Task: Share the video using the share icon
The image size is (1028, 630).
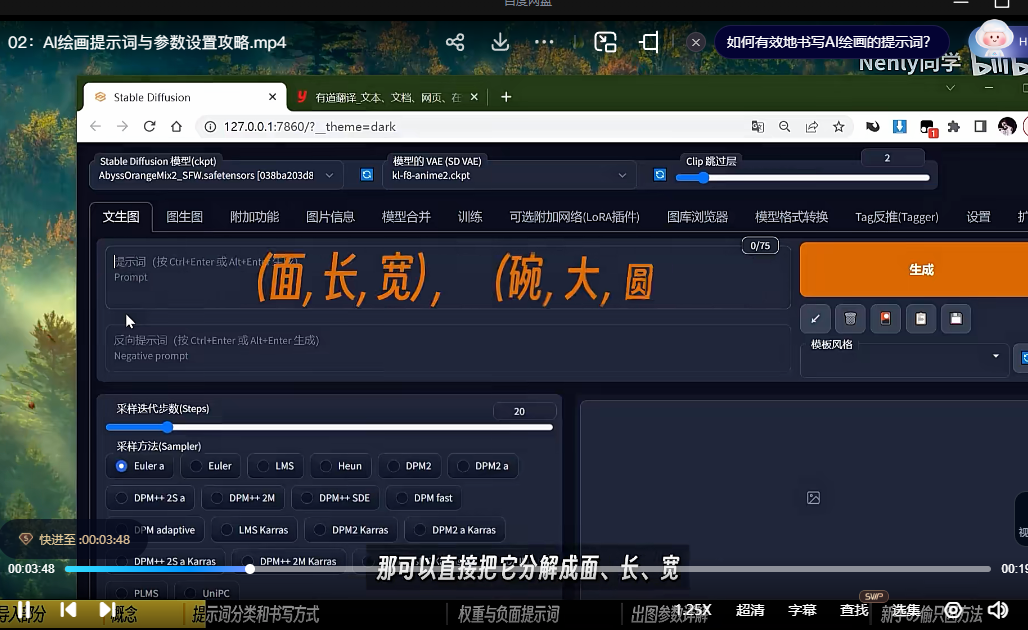Action: pos(455,43)
